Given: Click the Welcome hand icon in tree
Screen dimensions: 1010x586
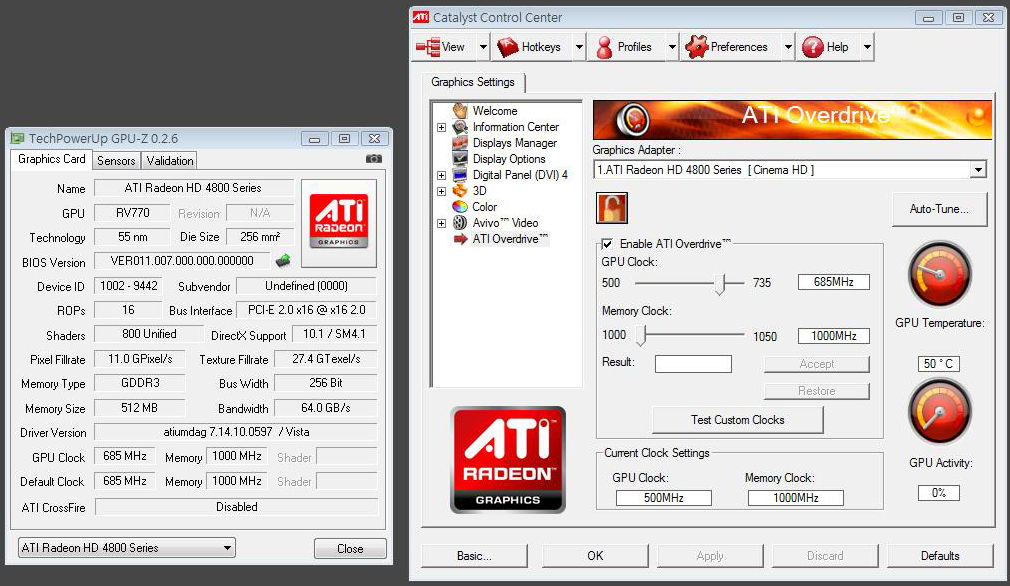Looking at the screenshot, I should point(459,111).
